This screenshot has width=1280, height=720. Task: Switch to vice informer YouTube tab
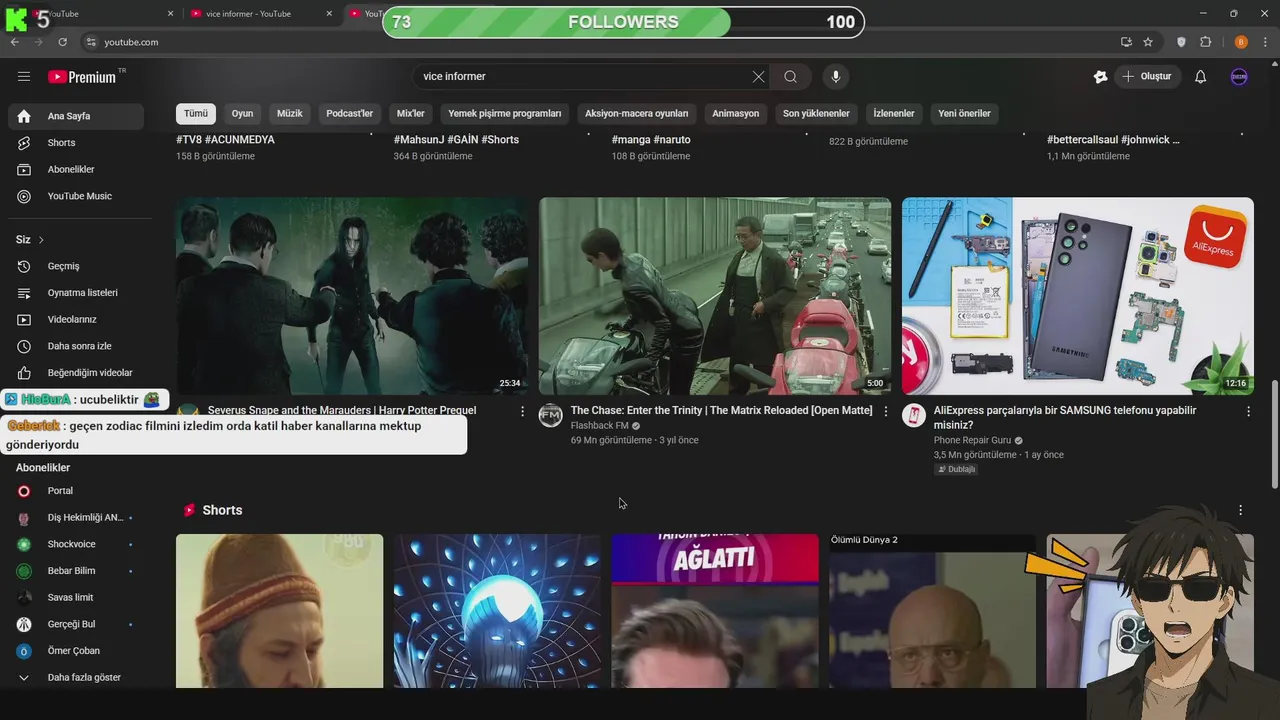tap(260, 14)
